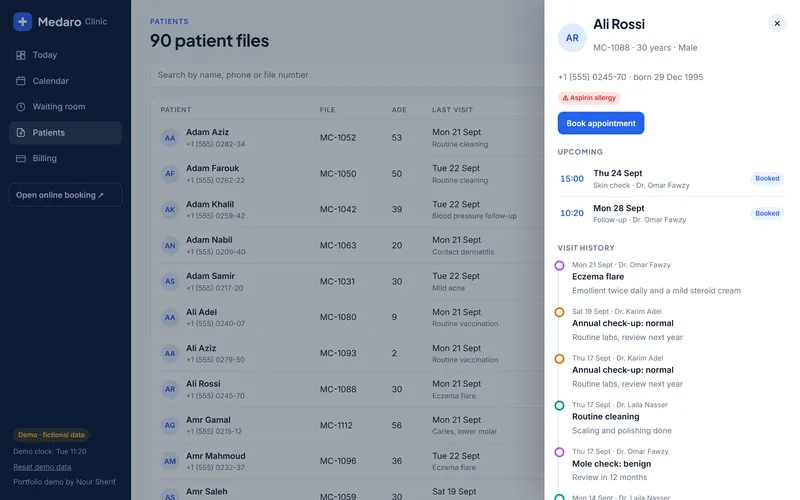The height and width of the screenshot is (500, 800).
Task: Click the Adam Nabil AN avatar
Action: pos(170,245)
